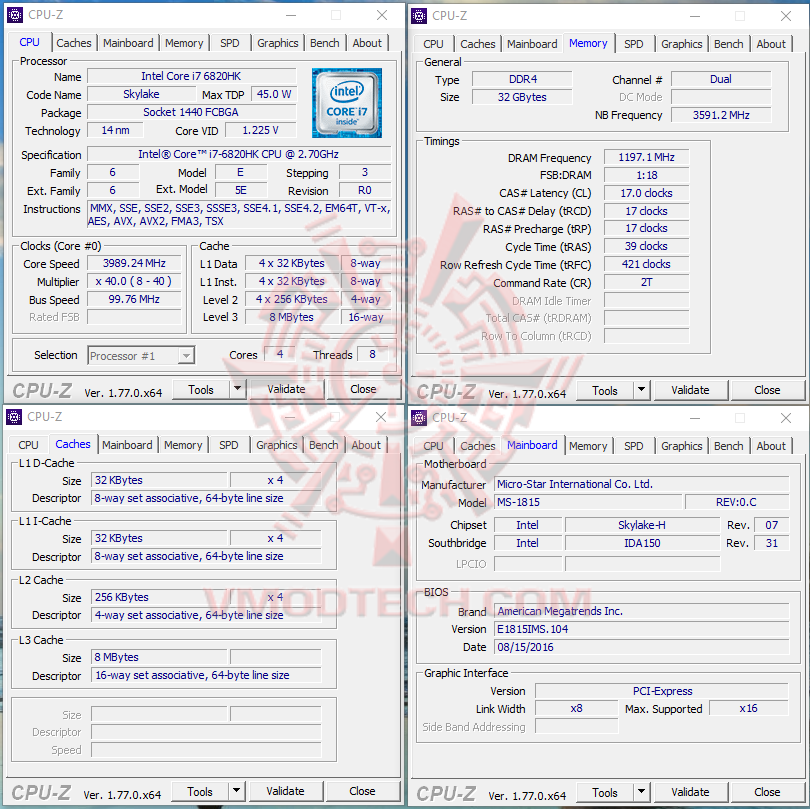Click Bus Speed value 99.76 MHz
The height and width of the screenshot is (809, 810).
click(134, 299)
